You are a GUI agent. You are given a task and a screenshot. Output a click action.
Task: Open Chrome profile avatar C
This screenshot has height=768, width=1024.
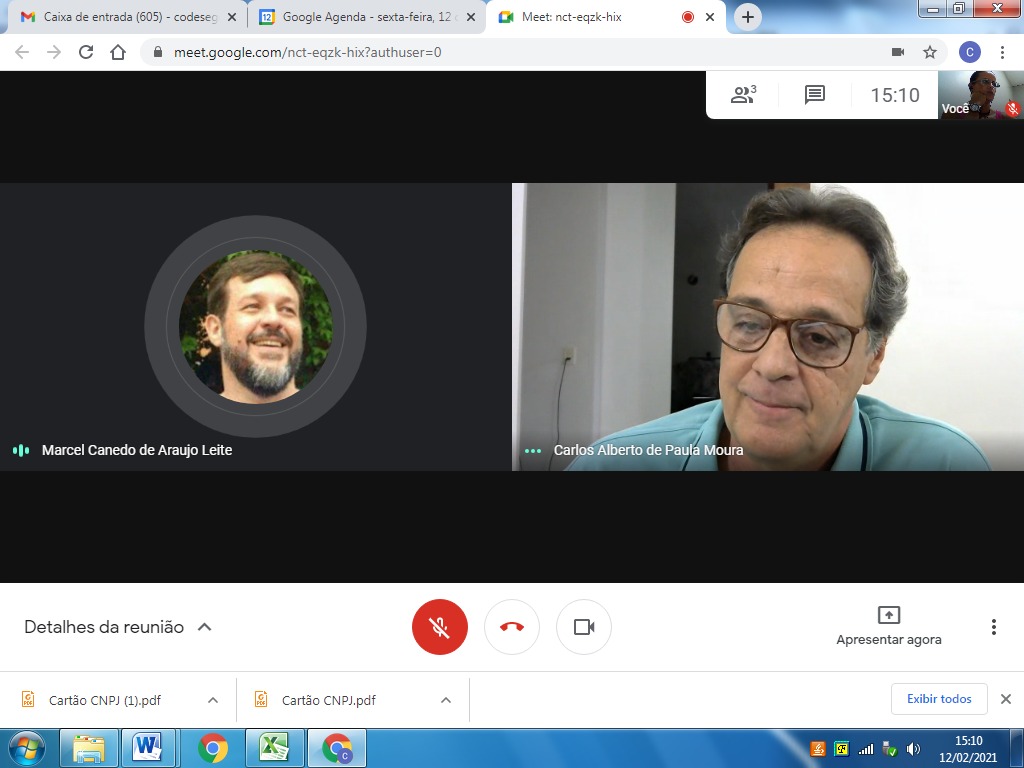pyautogui.click(x=970, y=52)
